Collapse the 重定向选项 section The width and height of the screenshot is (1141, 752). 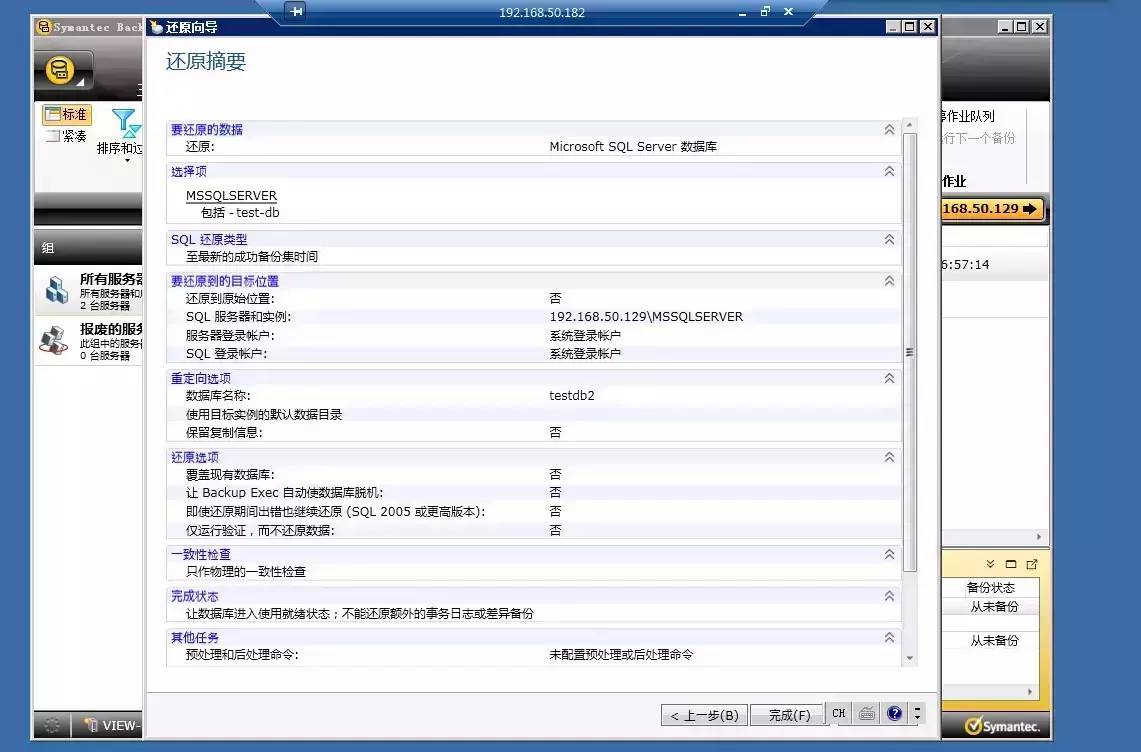(x=889, y=379)
